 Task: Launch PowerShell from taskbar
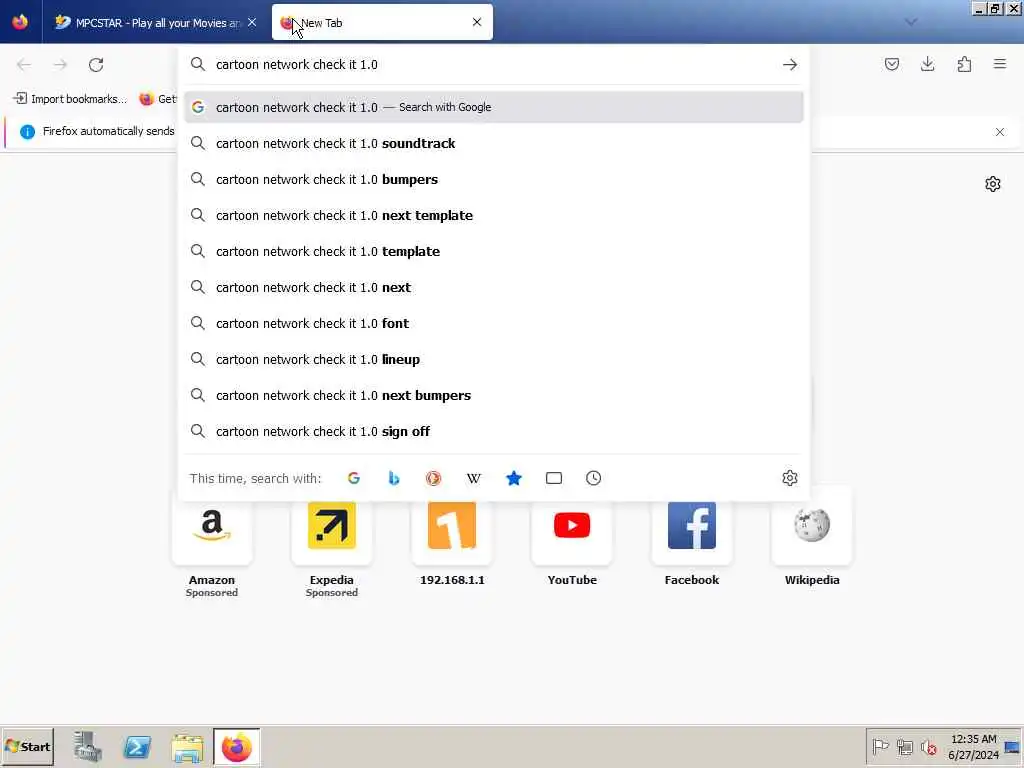pyautogui.click(x=137, y=747)
